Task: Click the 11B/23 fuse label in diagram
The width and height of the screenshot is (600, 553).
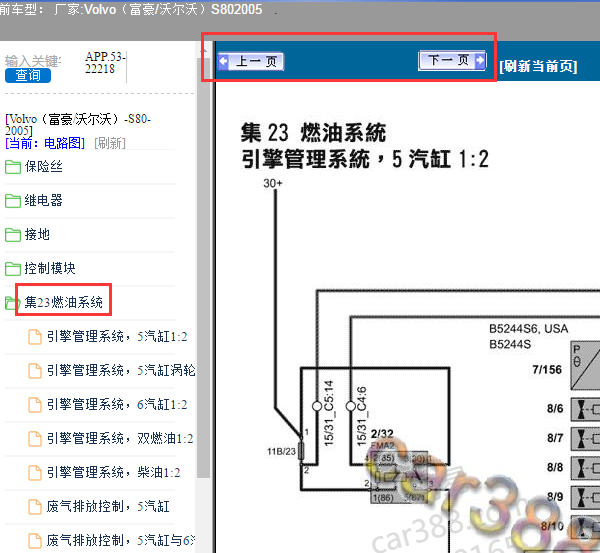Action: [281, 452]
